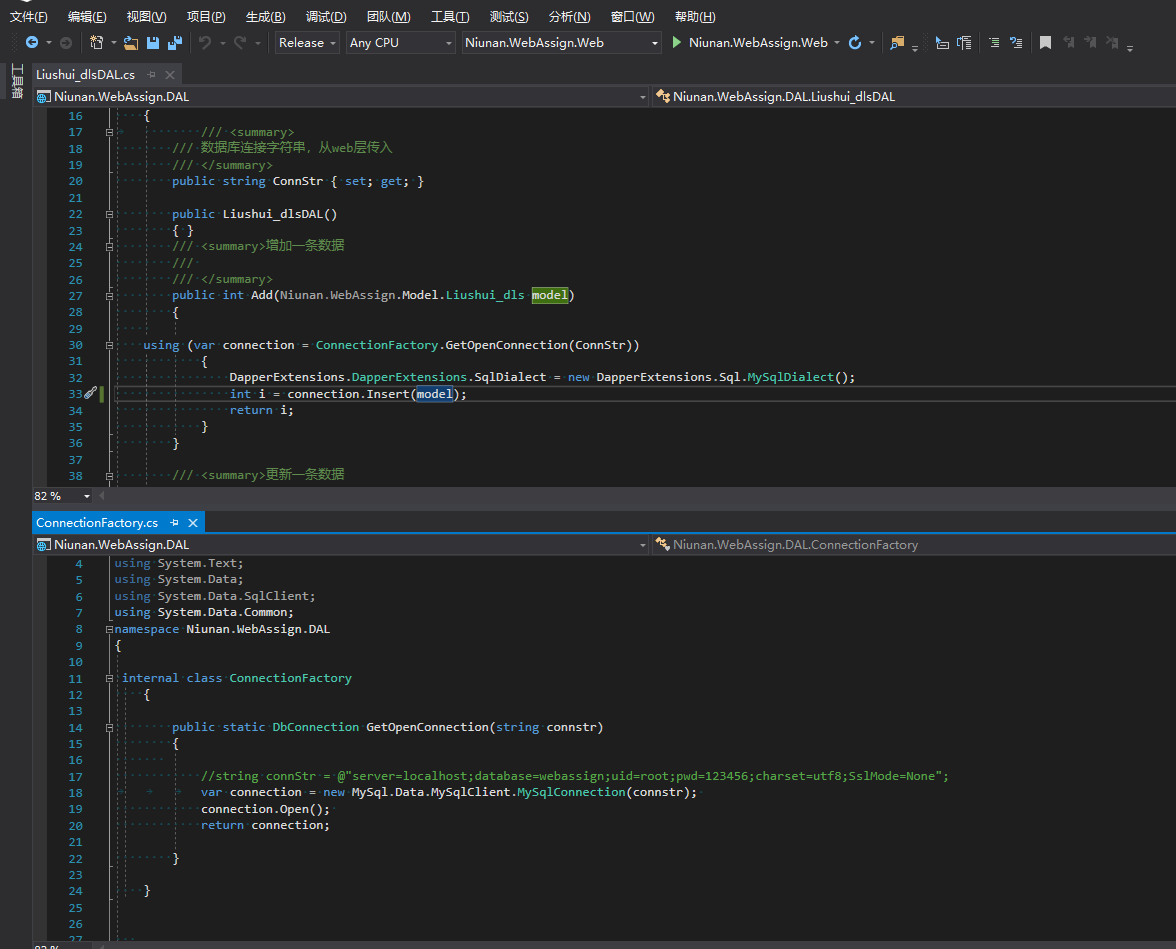Screen dimensions: 1176x949
Task: Click the navigate backward arrow icon
Action: [x=33, y=43]
